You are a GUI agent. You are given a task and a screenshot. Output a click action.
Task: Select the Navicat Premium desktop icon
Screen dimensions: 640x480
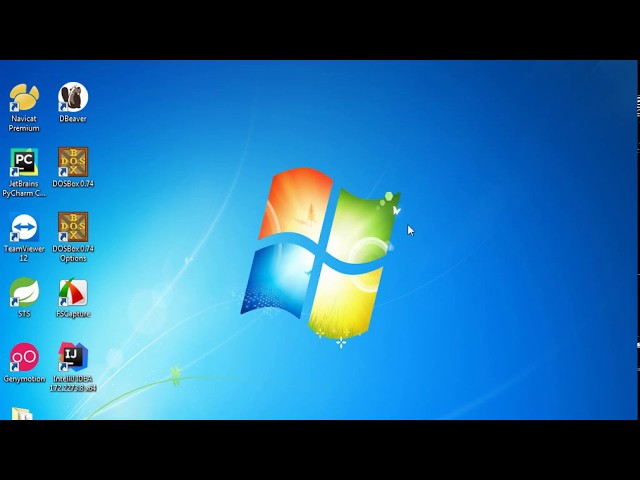coord(24,97)
